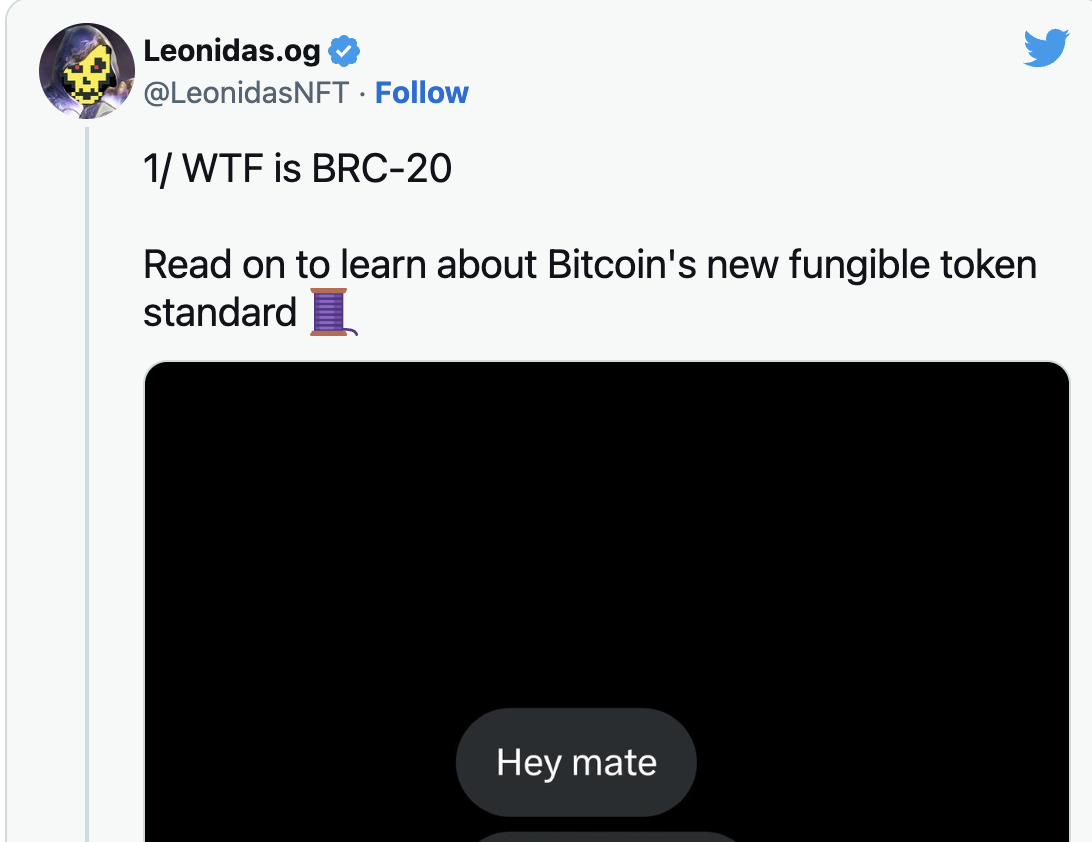Image resolution: width=1092 pixels, height=842 pixels.
Task: Click the vertical thread line under avatar
Action: click(x=87, y=480)
